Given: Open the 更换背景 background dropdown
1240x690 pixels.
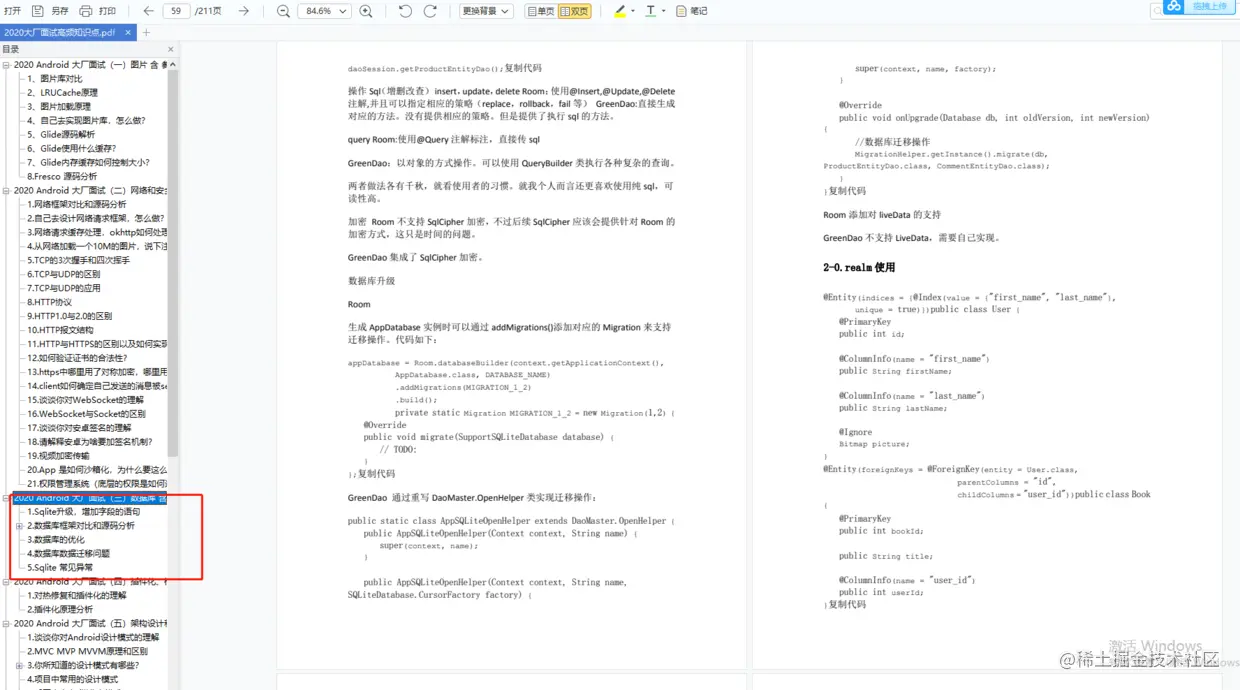Looking at the screenshot, I should (487, 11).
